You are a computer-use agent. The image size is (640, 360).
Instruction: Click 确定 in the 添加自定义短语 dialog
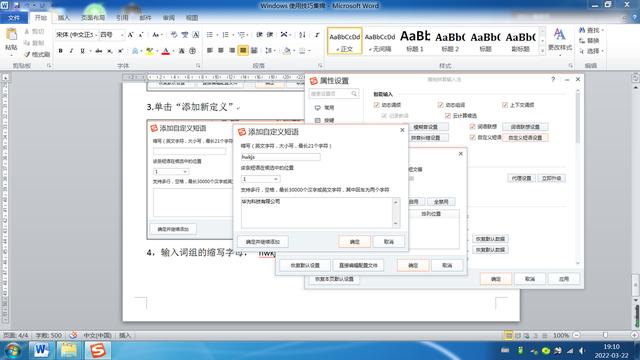[355, 242]
